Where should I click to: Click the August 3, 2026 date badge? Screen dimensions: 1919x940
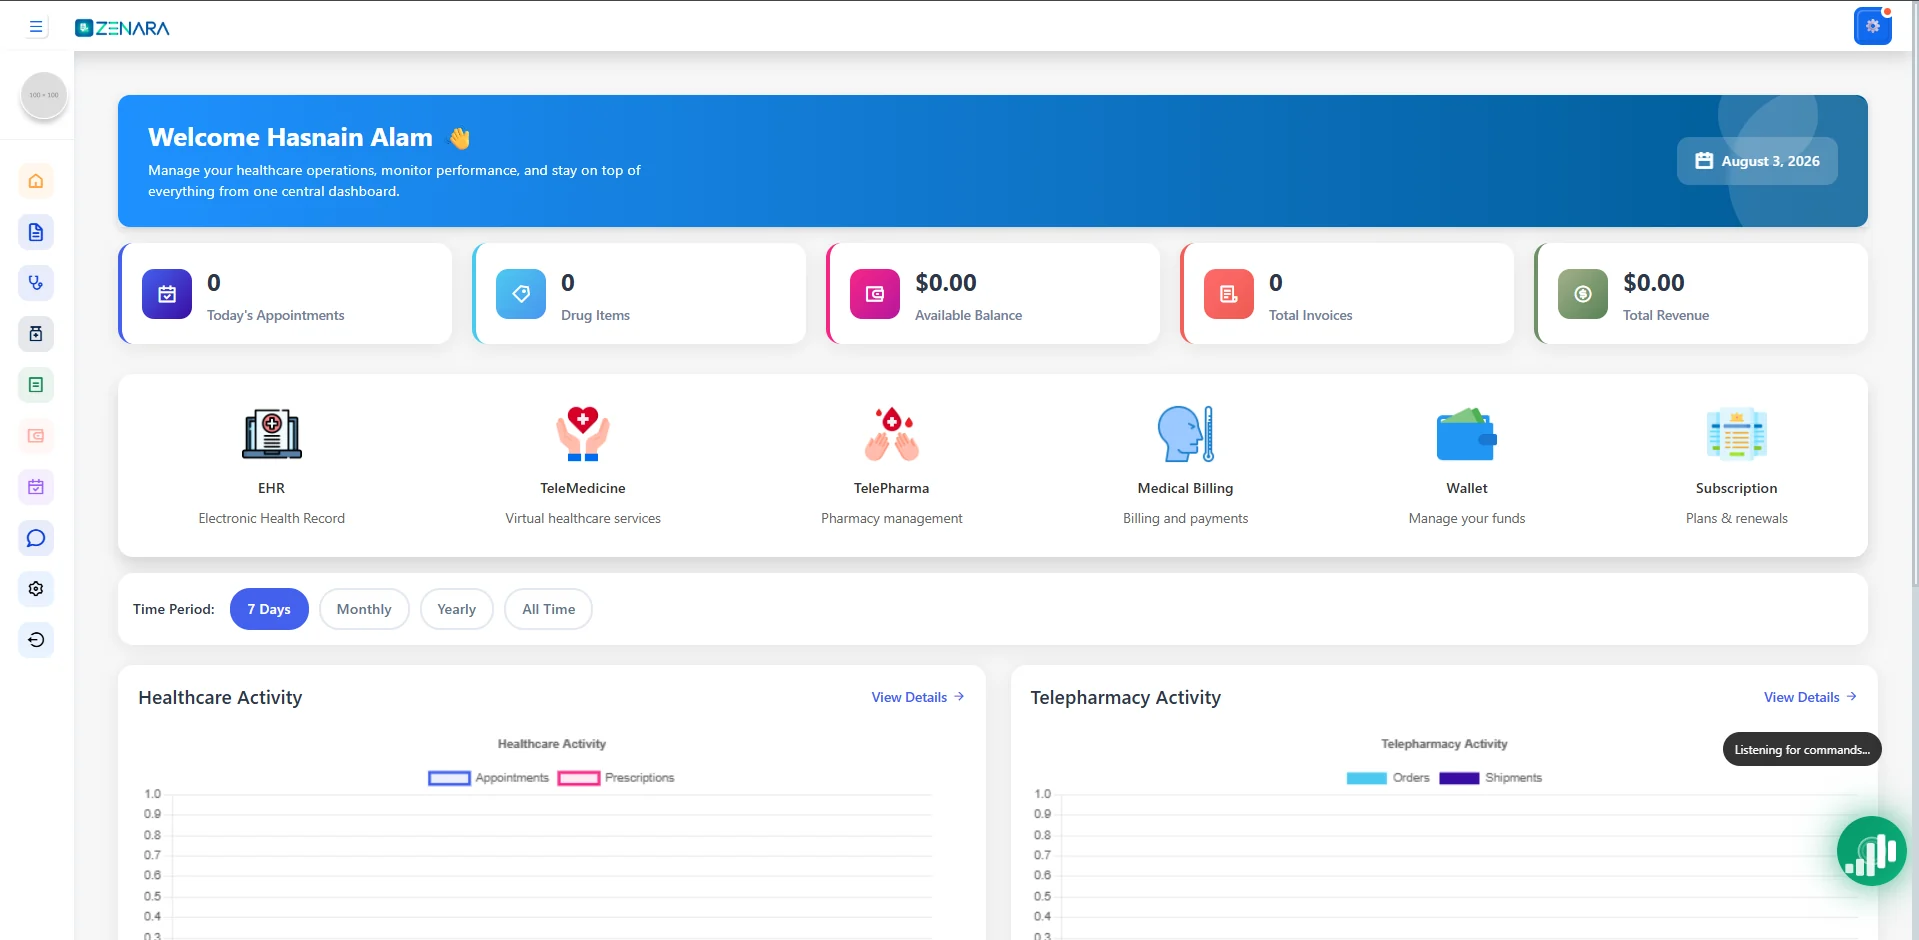click(x=1757, y=161)
